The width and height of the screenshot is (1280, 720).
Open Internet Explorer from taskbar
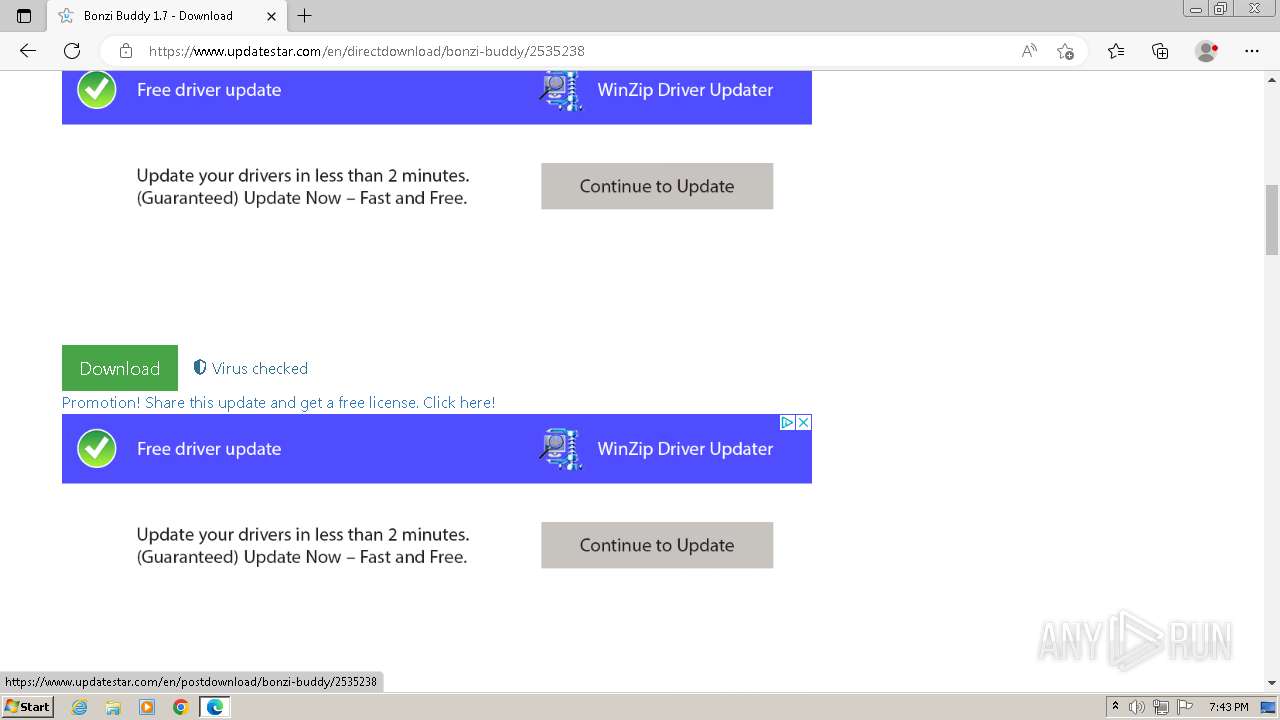pyautogui.click(x=80, y=707)
